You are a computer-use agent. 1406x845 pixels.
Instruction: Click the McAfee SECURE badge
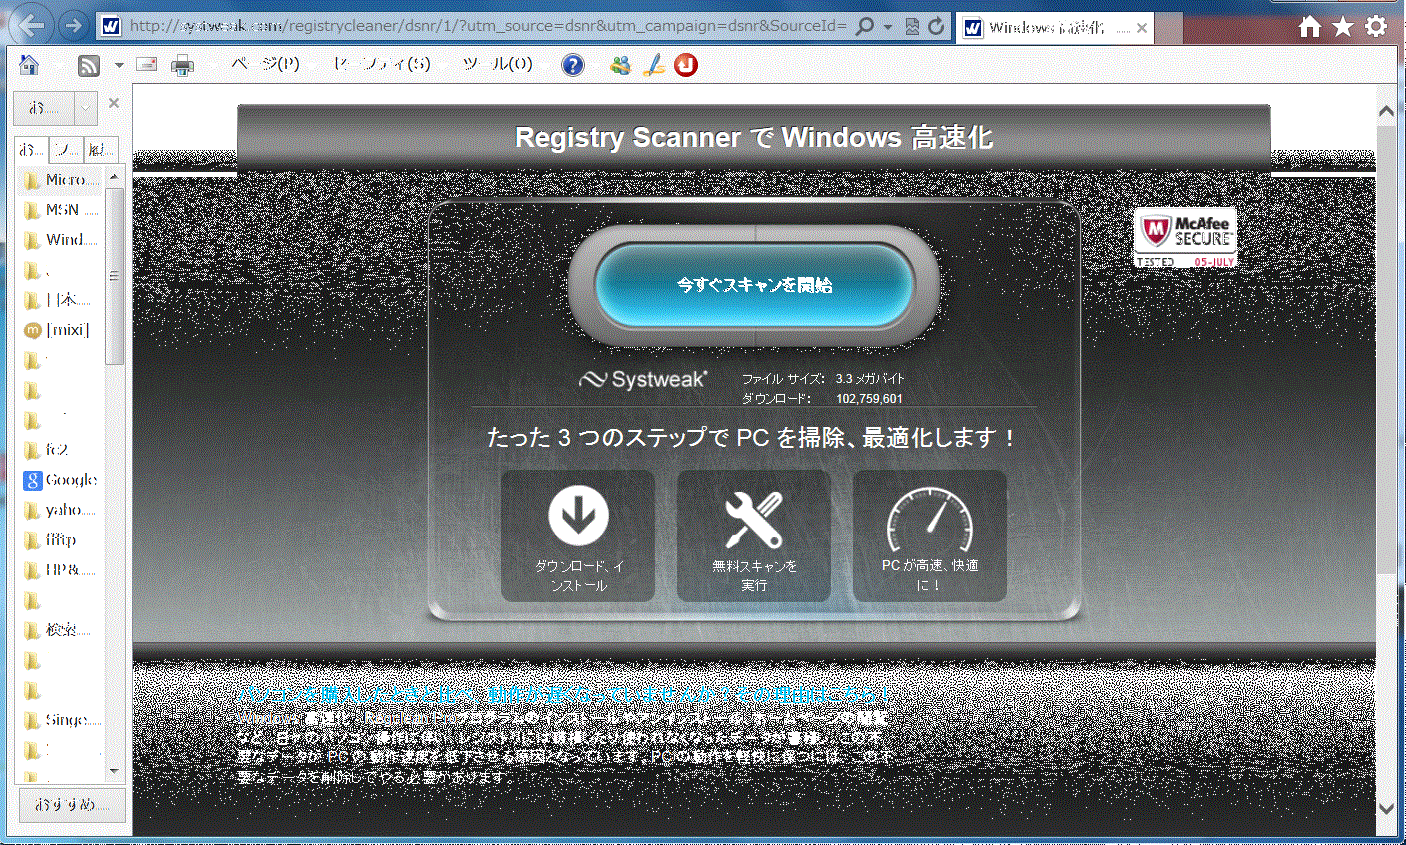[1185, 237]
